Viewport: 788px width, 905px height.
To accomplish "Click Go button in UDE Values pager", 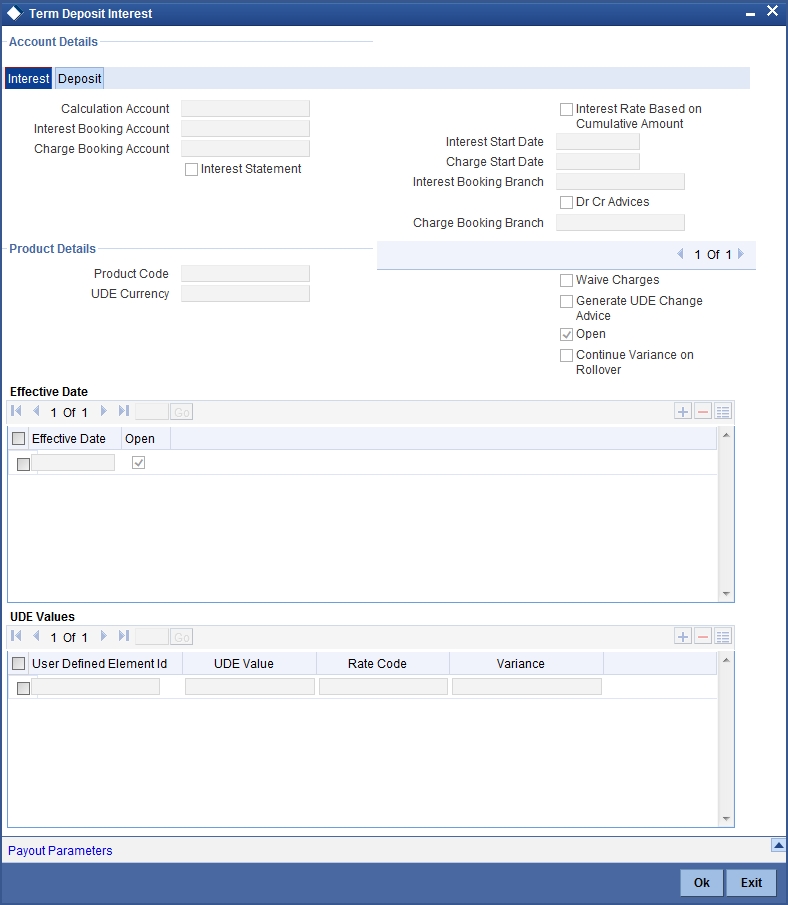I will (x=181, y=637).
